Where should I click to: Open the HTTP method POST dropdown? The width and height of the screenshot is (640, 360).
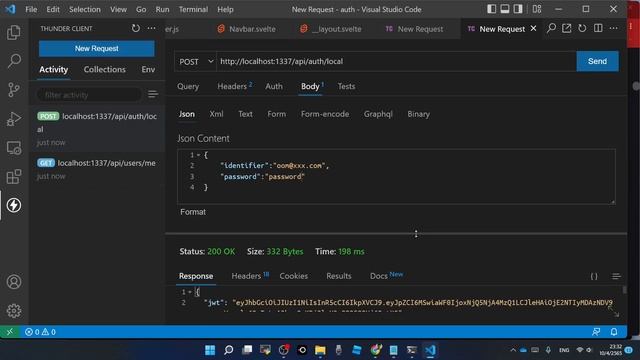click(x=196, y=62)
